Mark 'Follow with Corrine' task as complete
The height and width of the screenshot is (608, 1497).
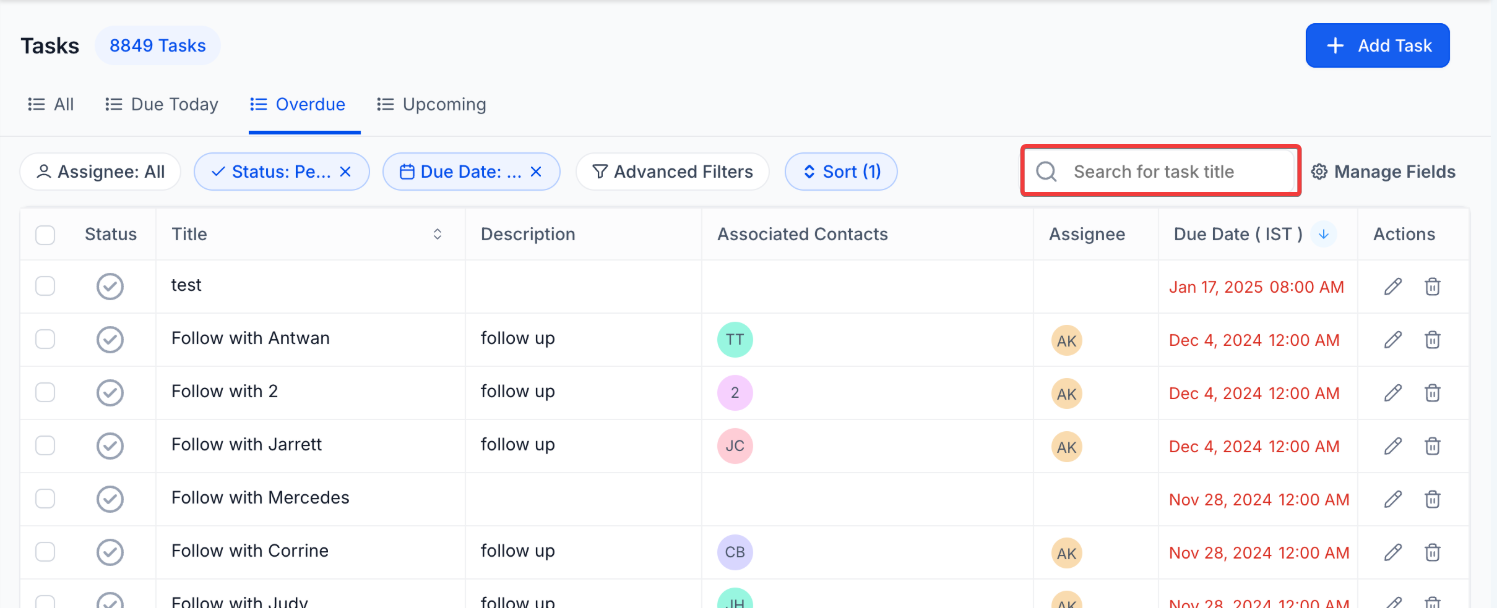110,552
